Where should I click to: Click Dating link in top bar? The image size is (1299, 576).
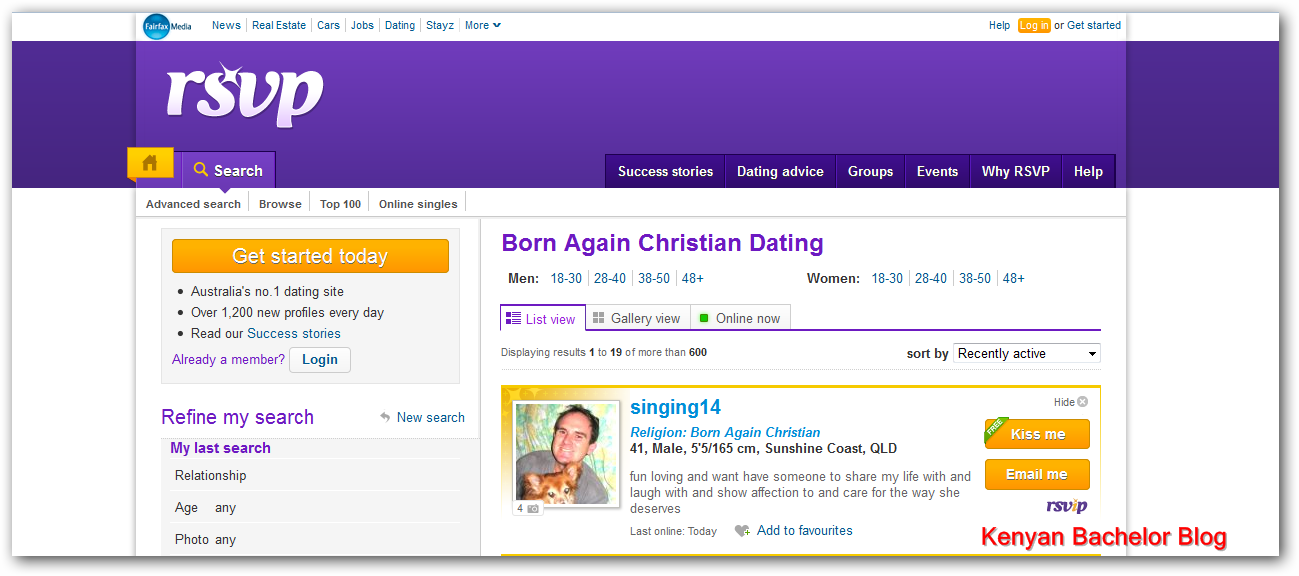pos(400,25)
